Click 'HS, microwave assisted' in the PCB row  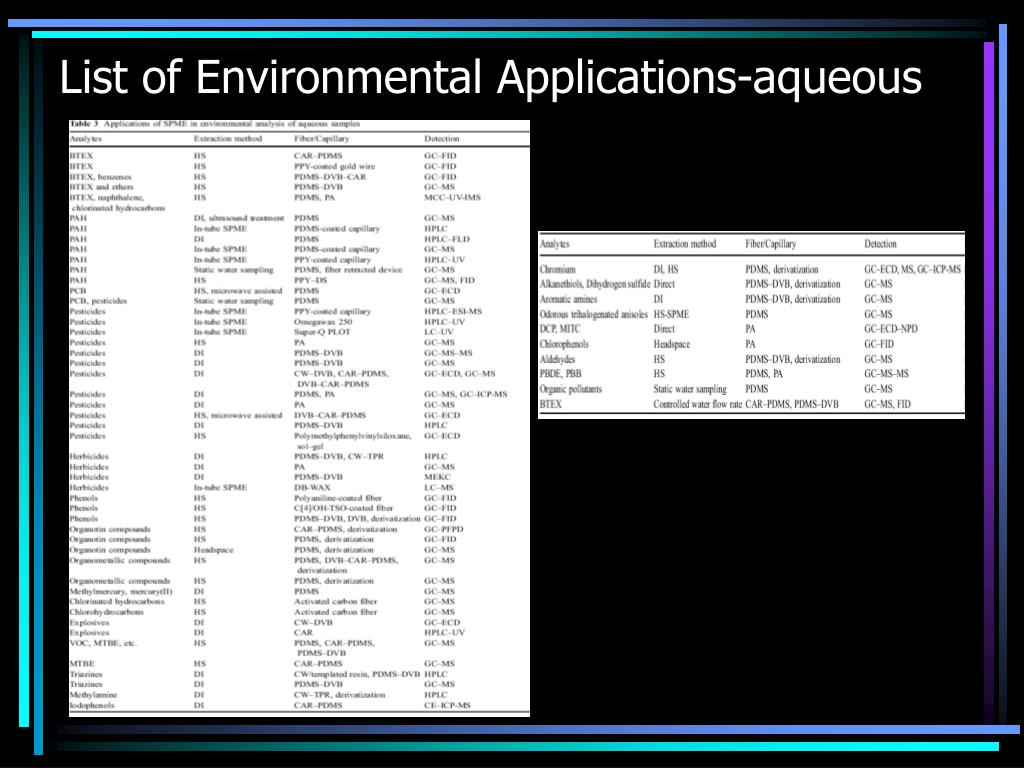(x=238, y=291)
